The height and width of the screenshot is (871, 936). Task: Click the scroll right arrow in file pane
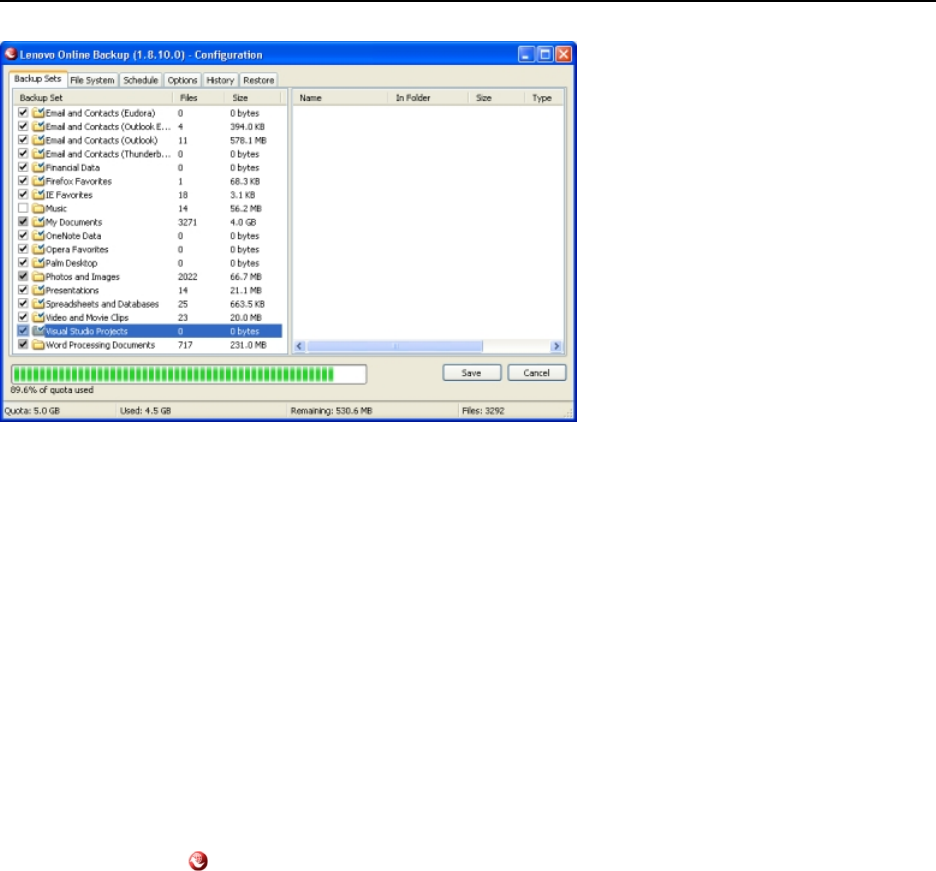pos(556,346)
